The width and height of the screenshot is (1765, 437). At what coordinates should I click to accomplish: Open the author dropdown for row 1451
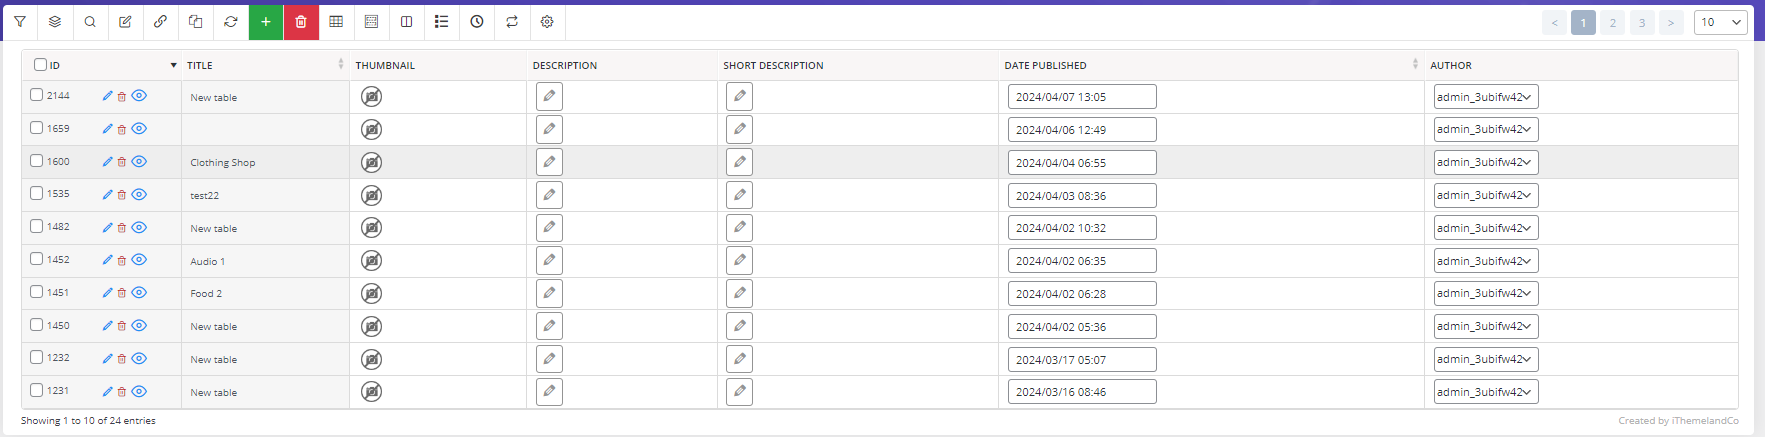(x=1486, y=293)
